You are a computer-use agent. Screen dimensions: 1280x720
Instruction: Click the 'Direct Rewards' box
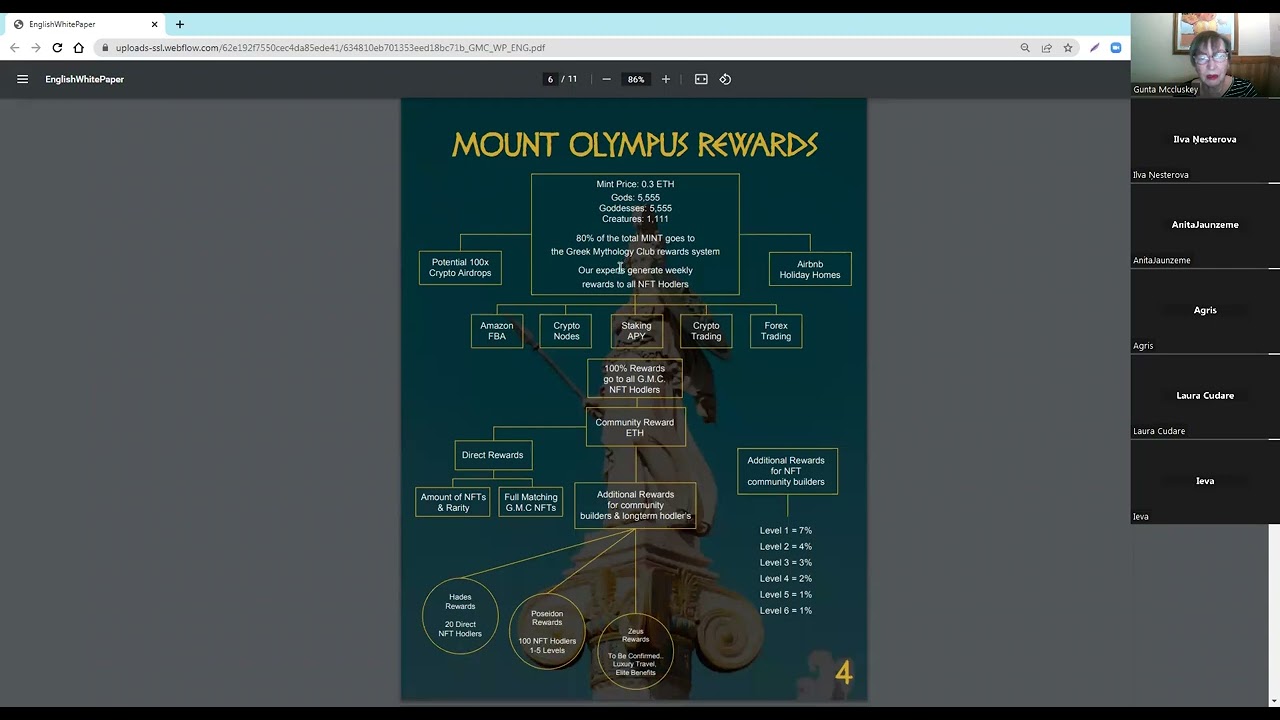point(493,455)
